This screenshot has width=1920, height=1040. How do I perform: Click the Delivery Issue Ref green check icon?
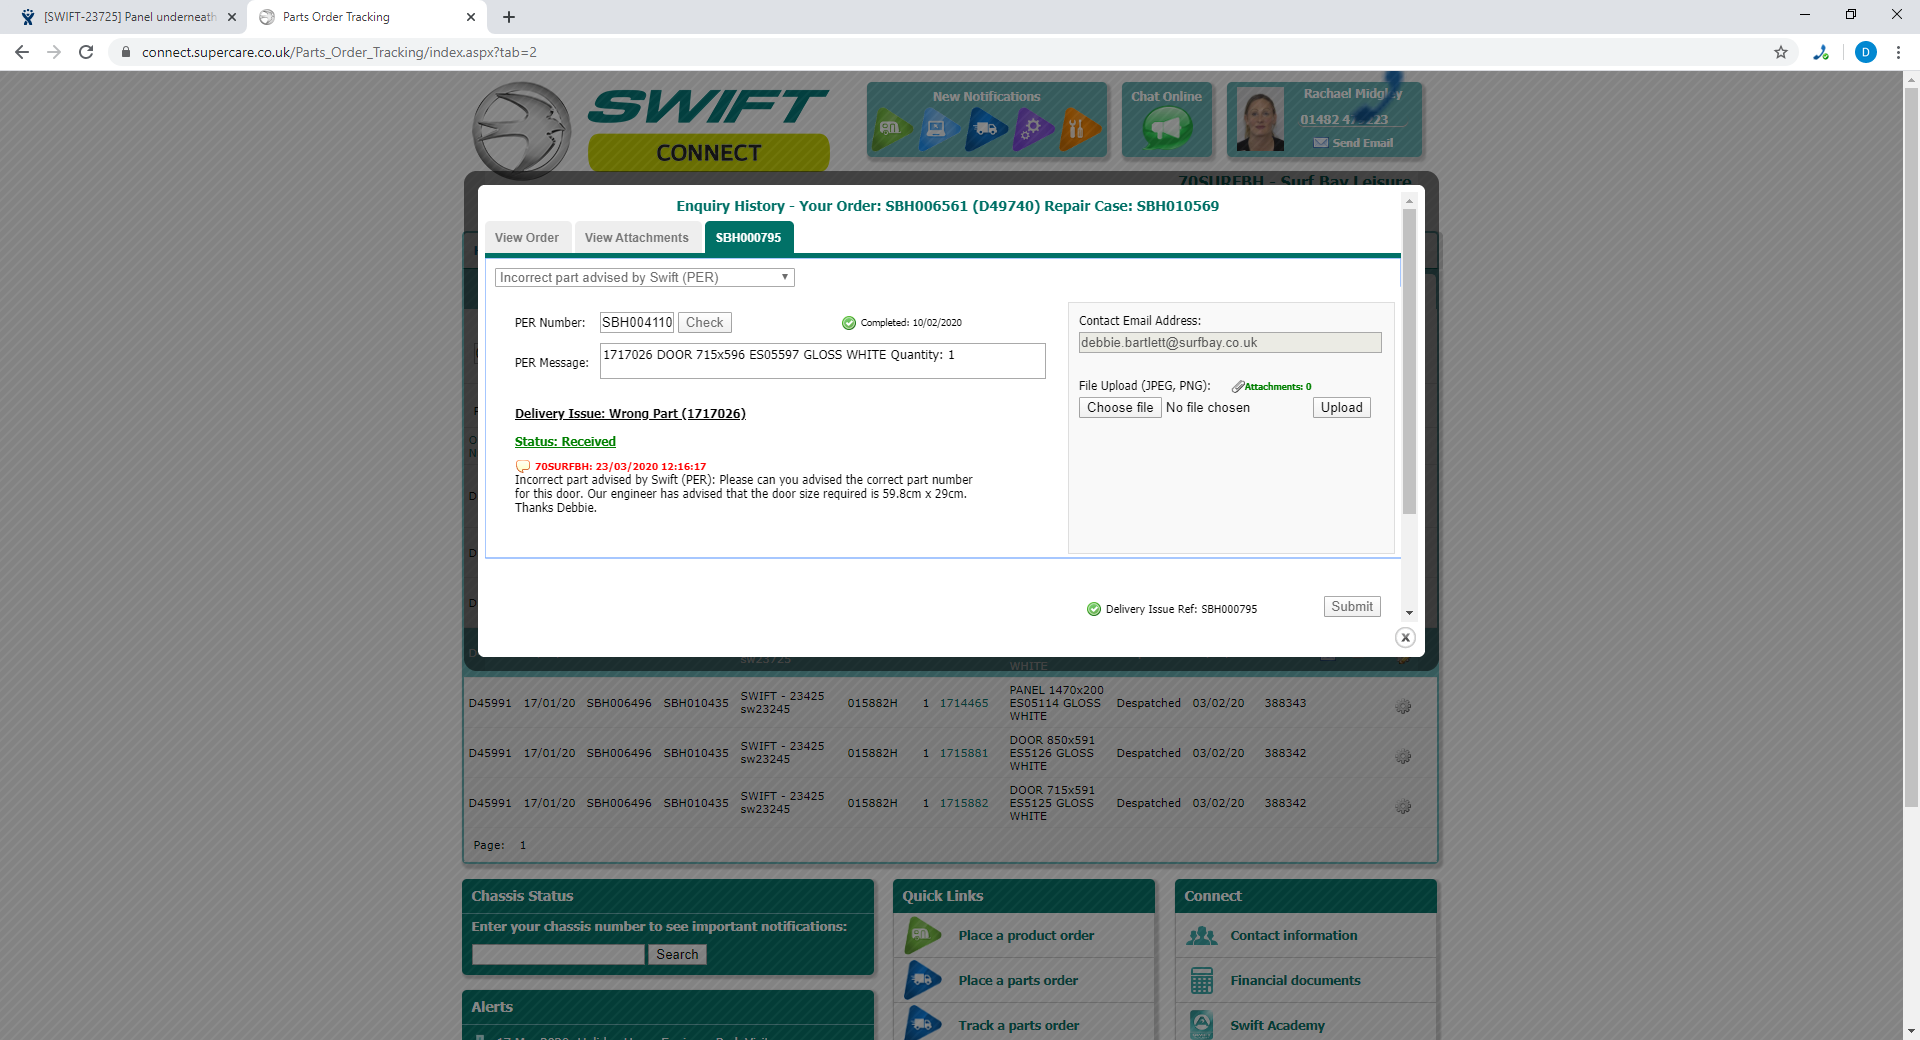(x=1094, y=609)
